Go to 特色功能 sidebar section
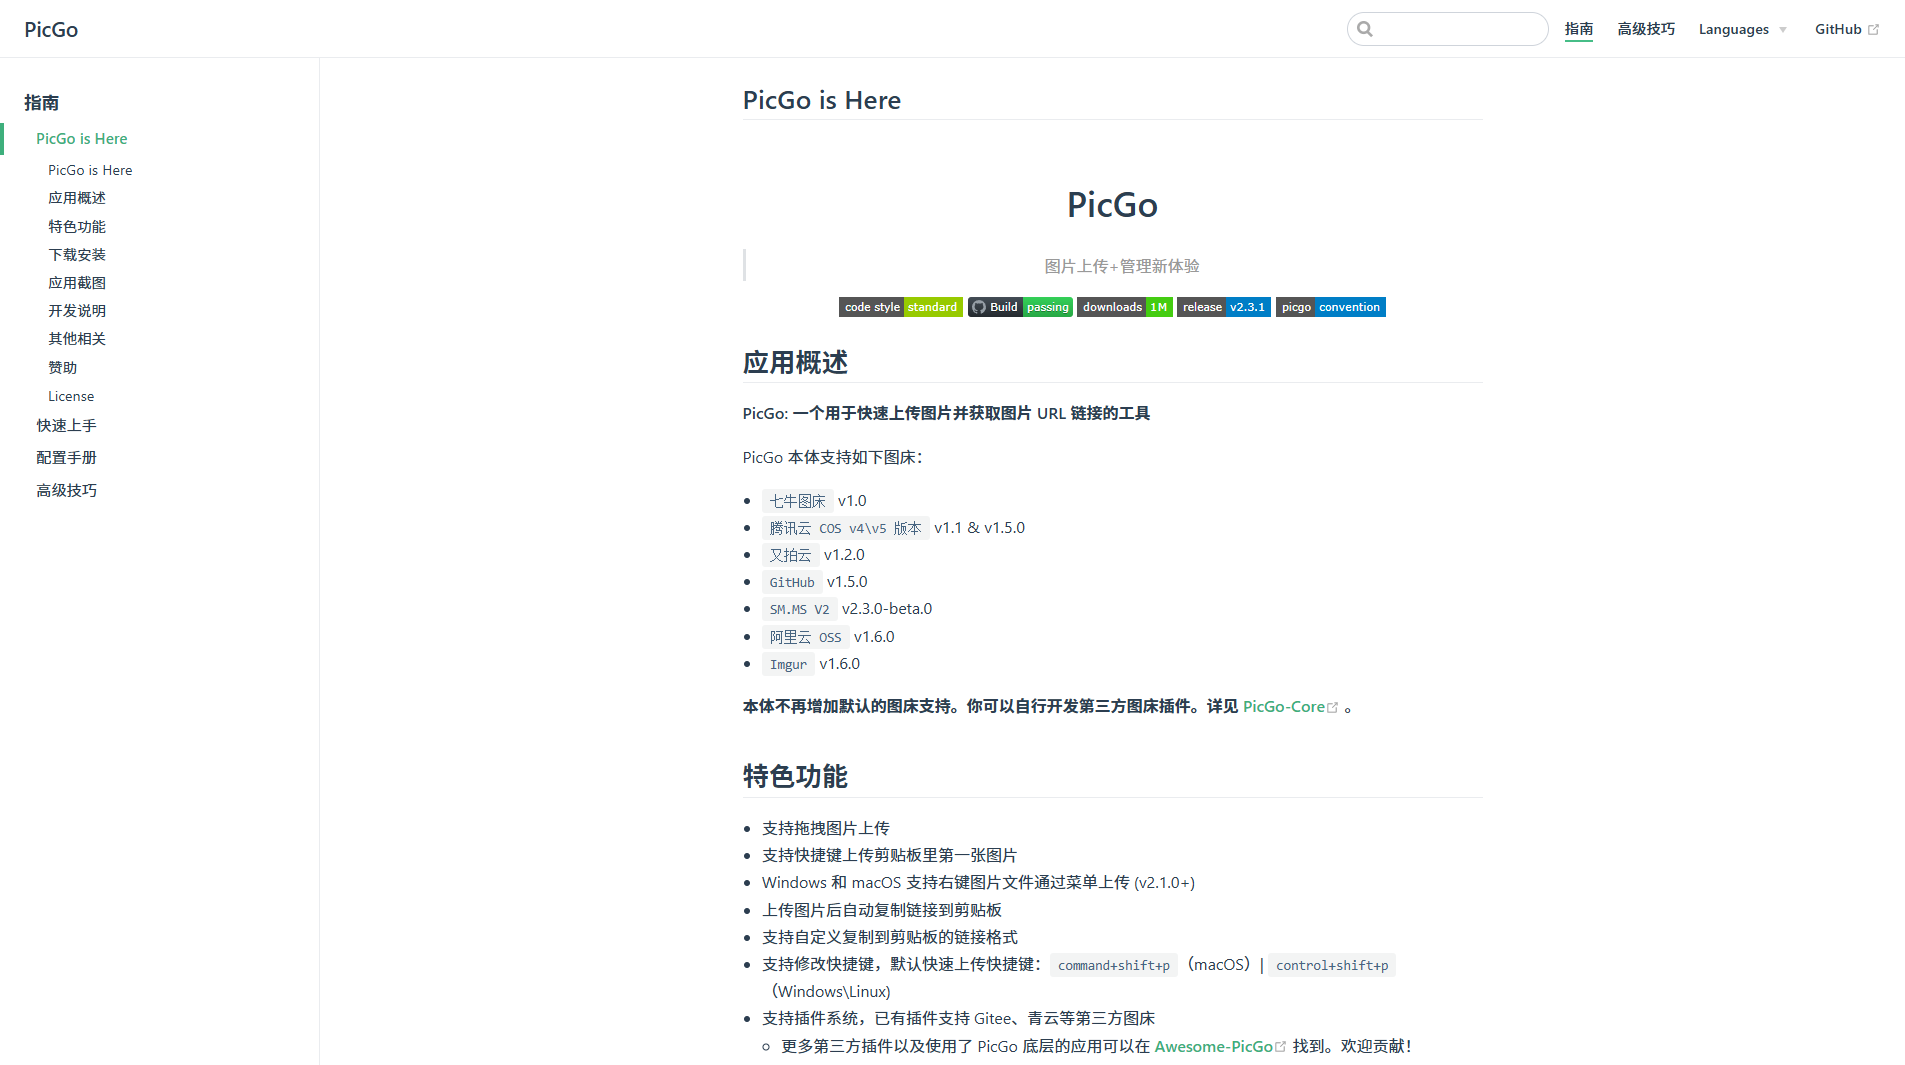 [x=77, y=227]
